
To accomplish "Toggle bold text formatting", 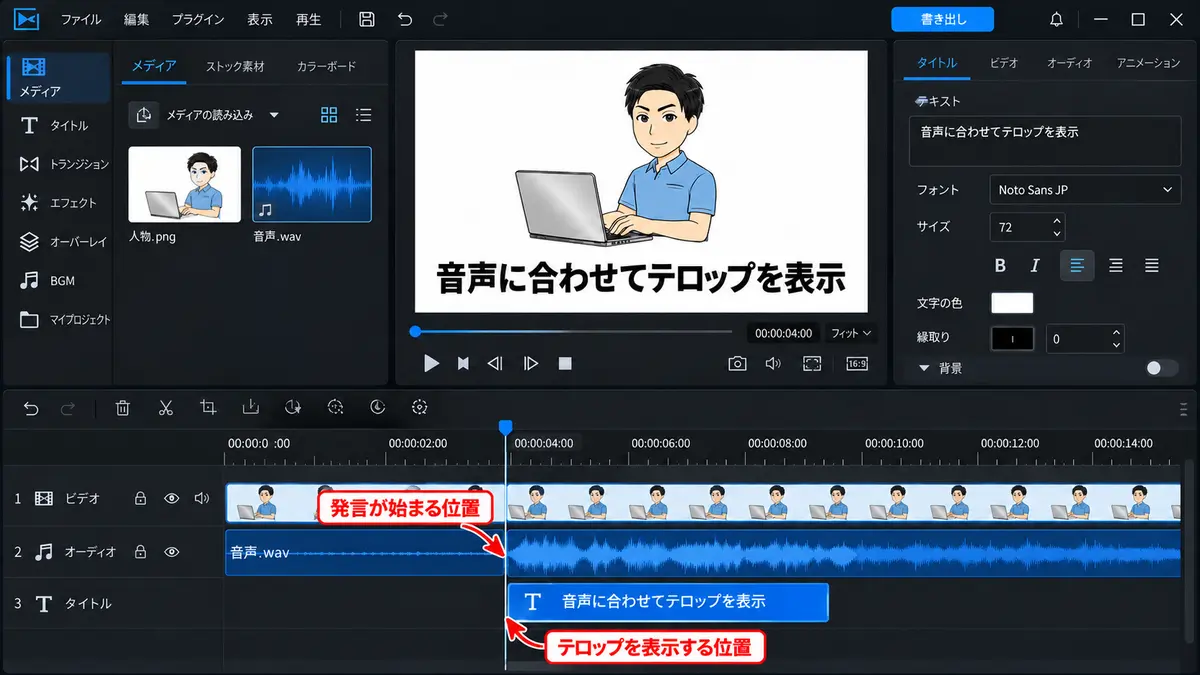I will tap(1000, 265).
